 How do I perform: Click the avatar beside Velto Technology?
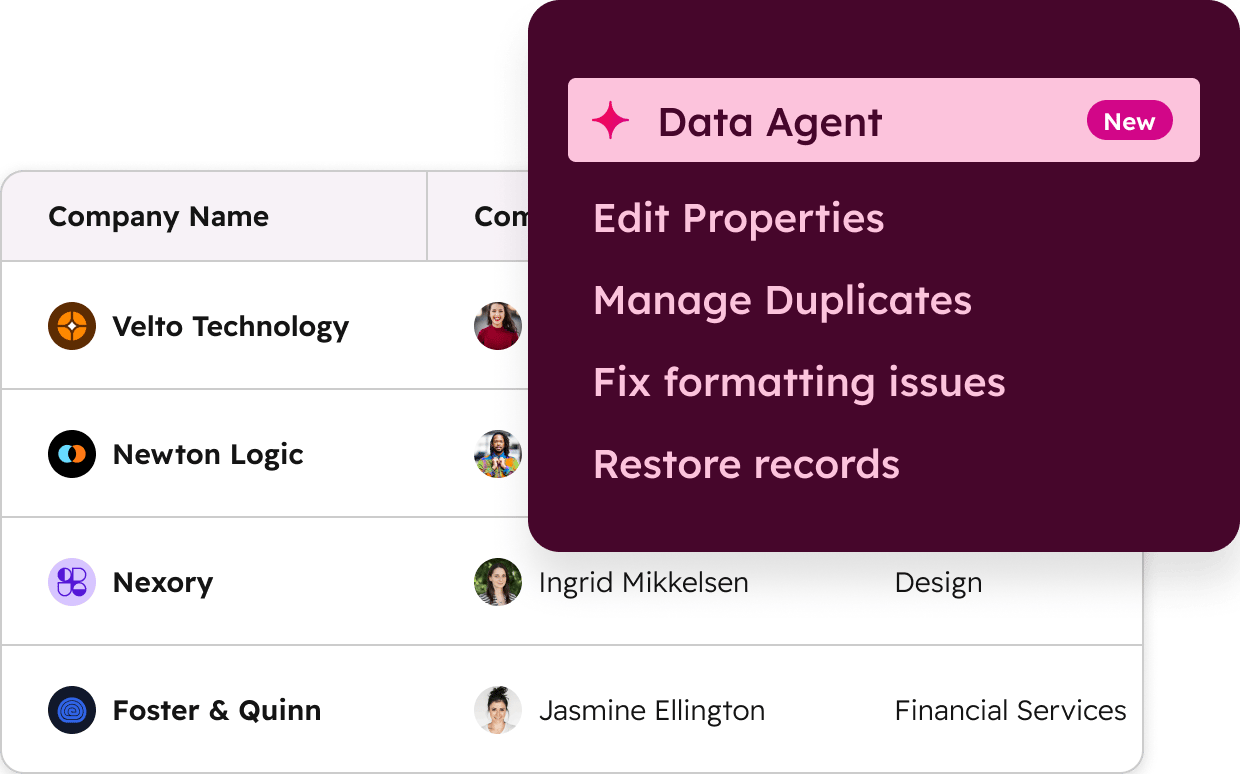(x=497, y=326)
